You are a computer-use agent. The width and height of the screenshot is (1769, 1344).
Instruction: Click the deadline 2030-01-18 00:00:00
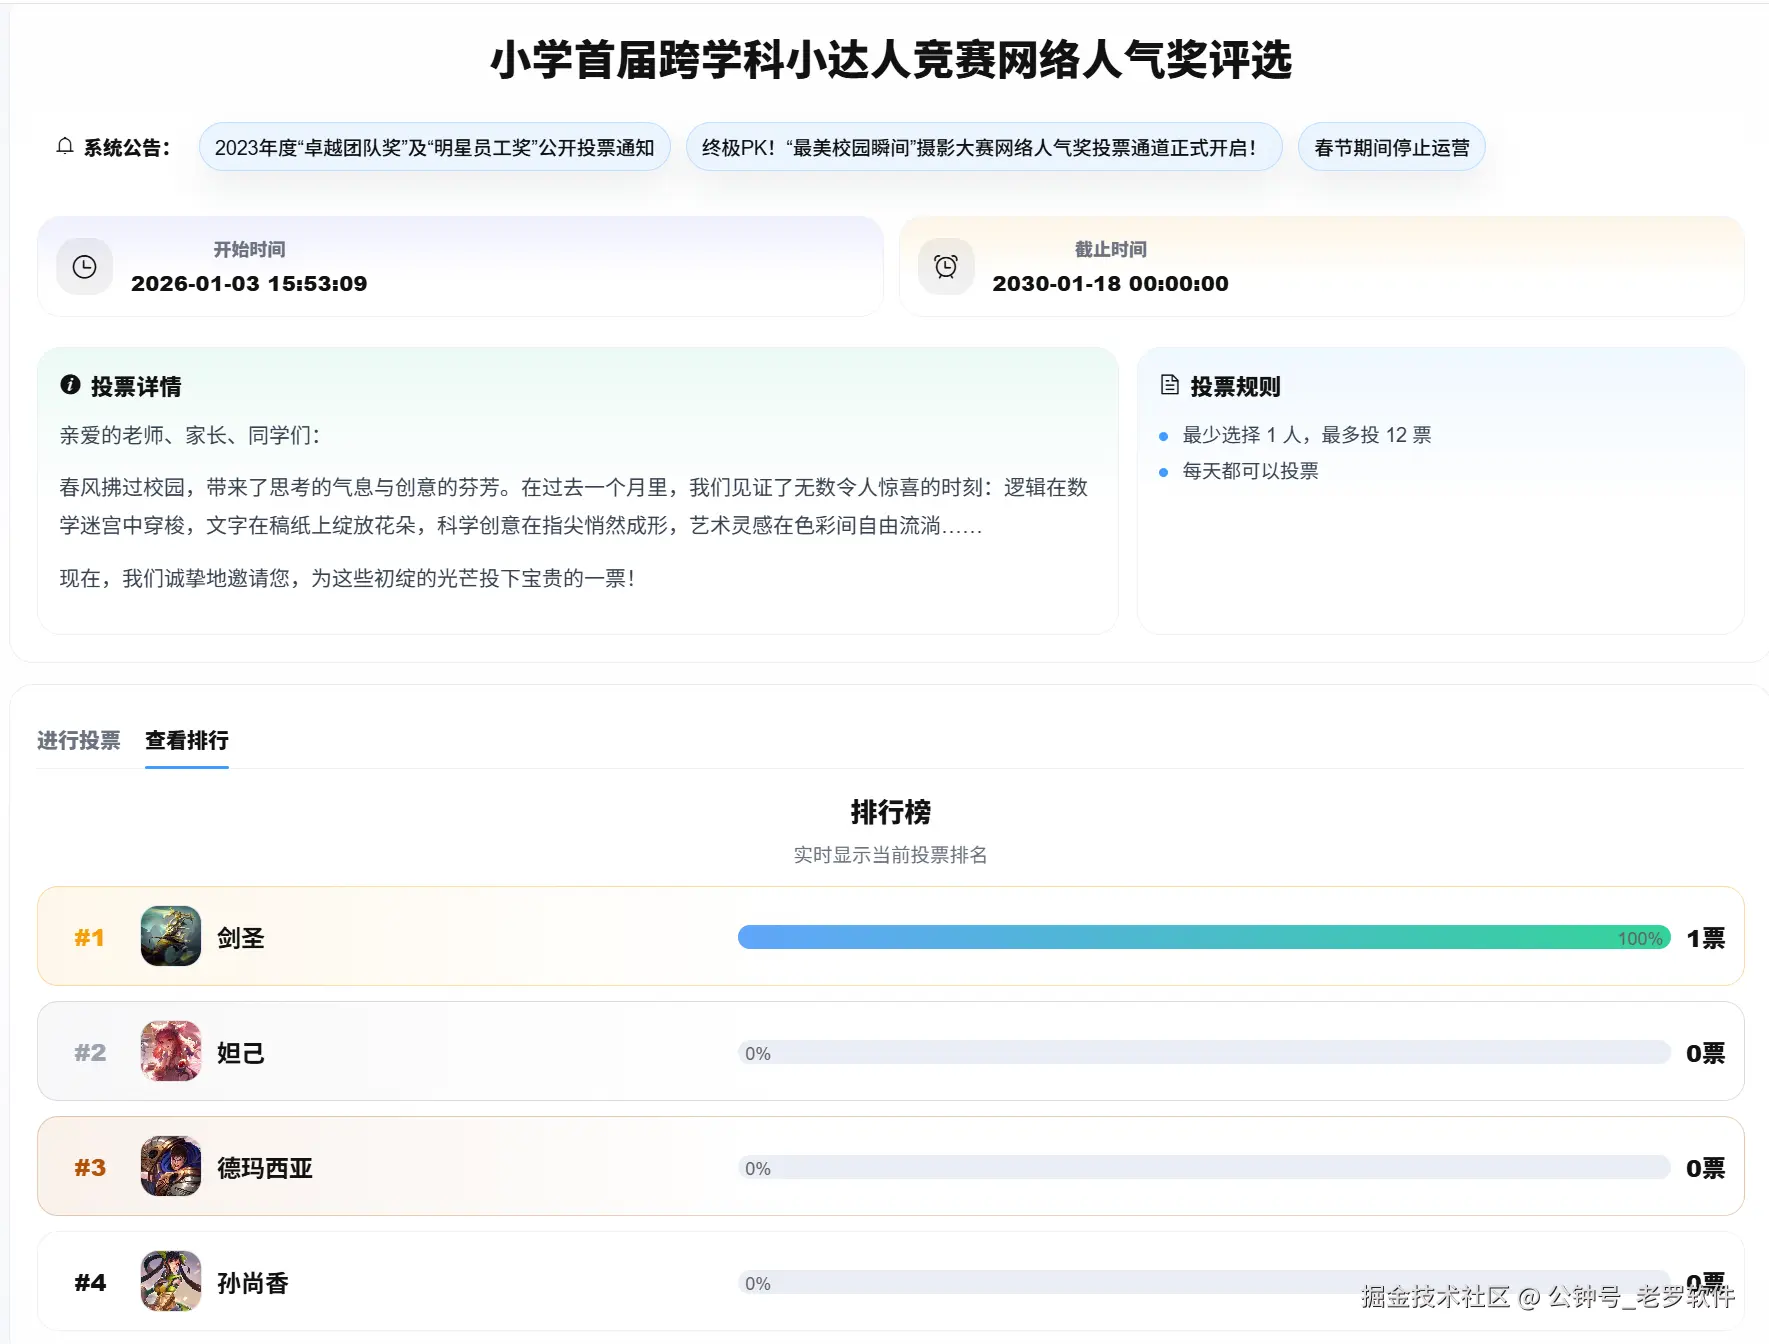click(1110, 284)
